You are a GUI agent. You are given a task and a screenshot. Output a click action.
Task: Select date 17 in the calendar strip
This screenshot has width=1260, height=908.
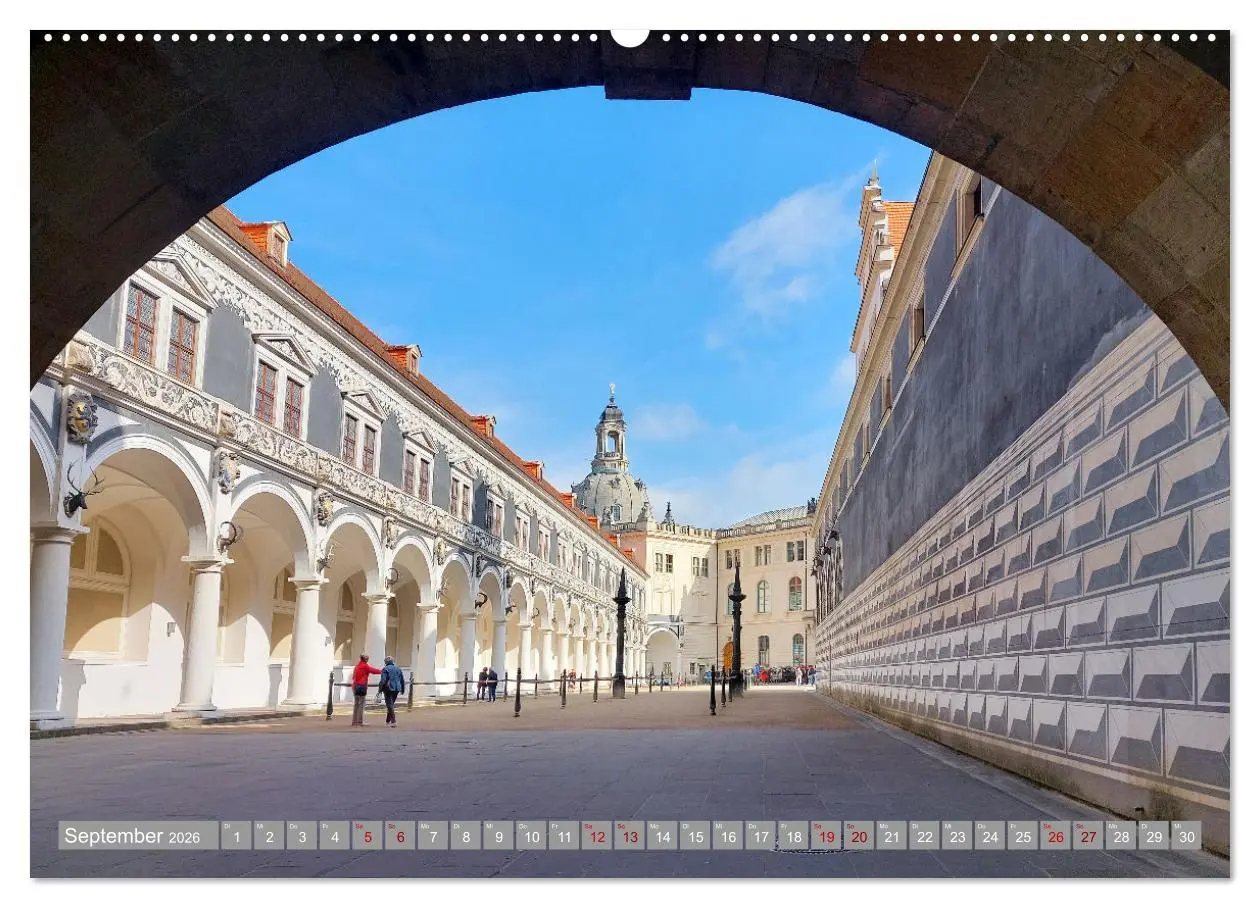click(760, 836)
